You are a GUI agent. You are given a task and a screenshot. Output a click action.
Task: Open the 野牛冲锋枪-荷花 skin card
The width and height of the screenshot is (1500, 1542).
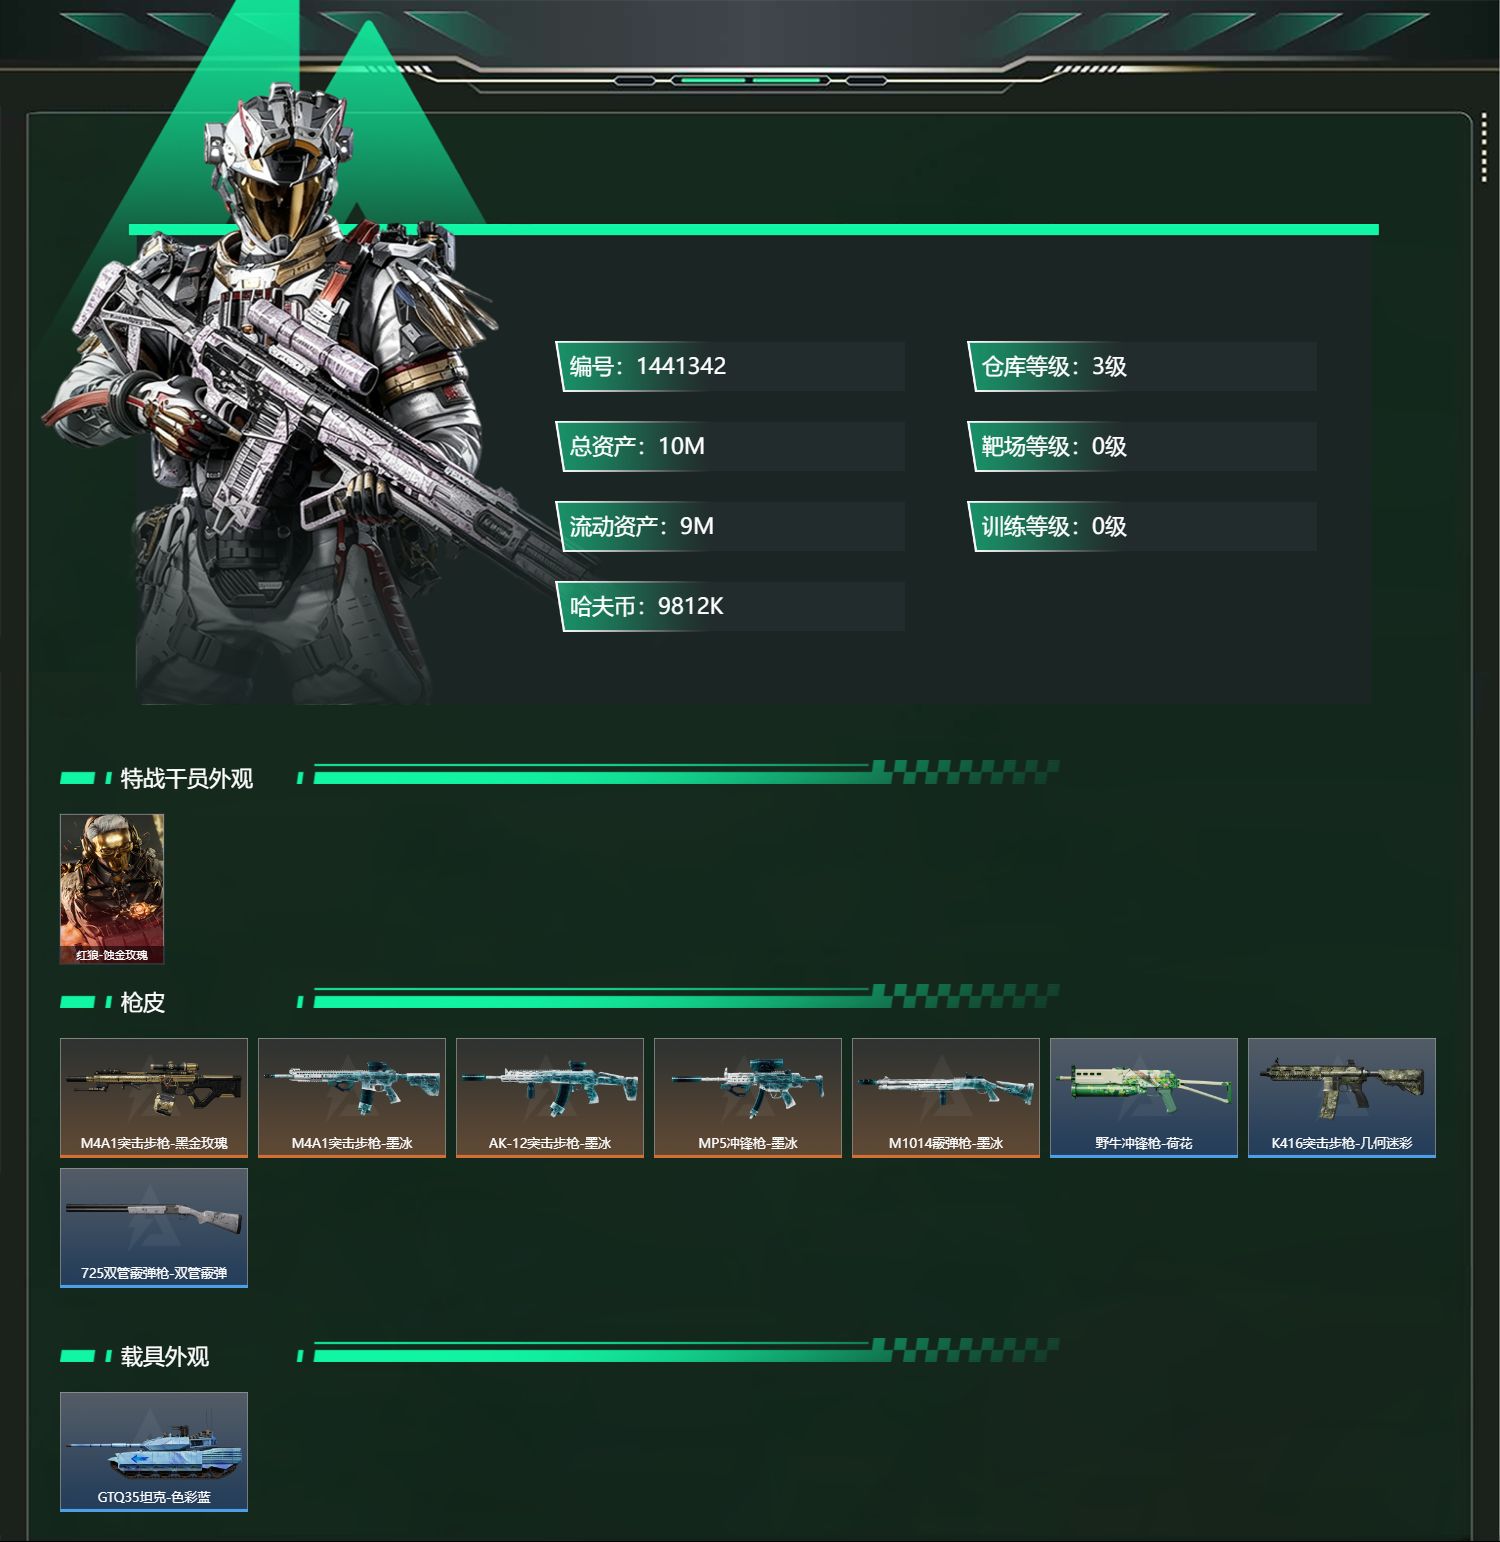pyautogui.click(x=1144, y=1098)
